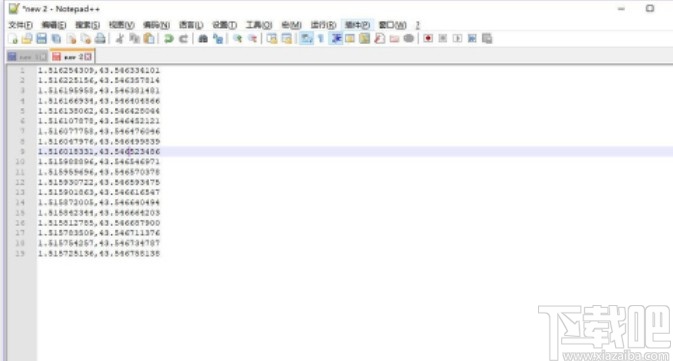This screenshot has height=361, width=673.
Task: Place cursor in coordinate text on line 12
Action: 99,182
